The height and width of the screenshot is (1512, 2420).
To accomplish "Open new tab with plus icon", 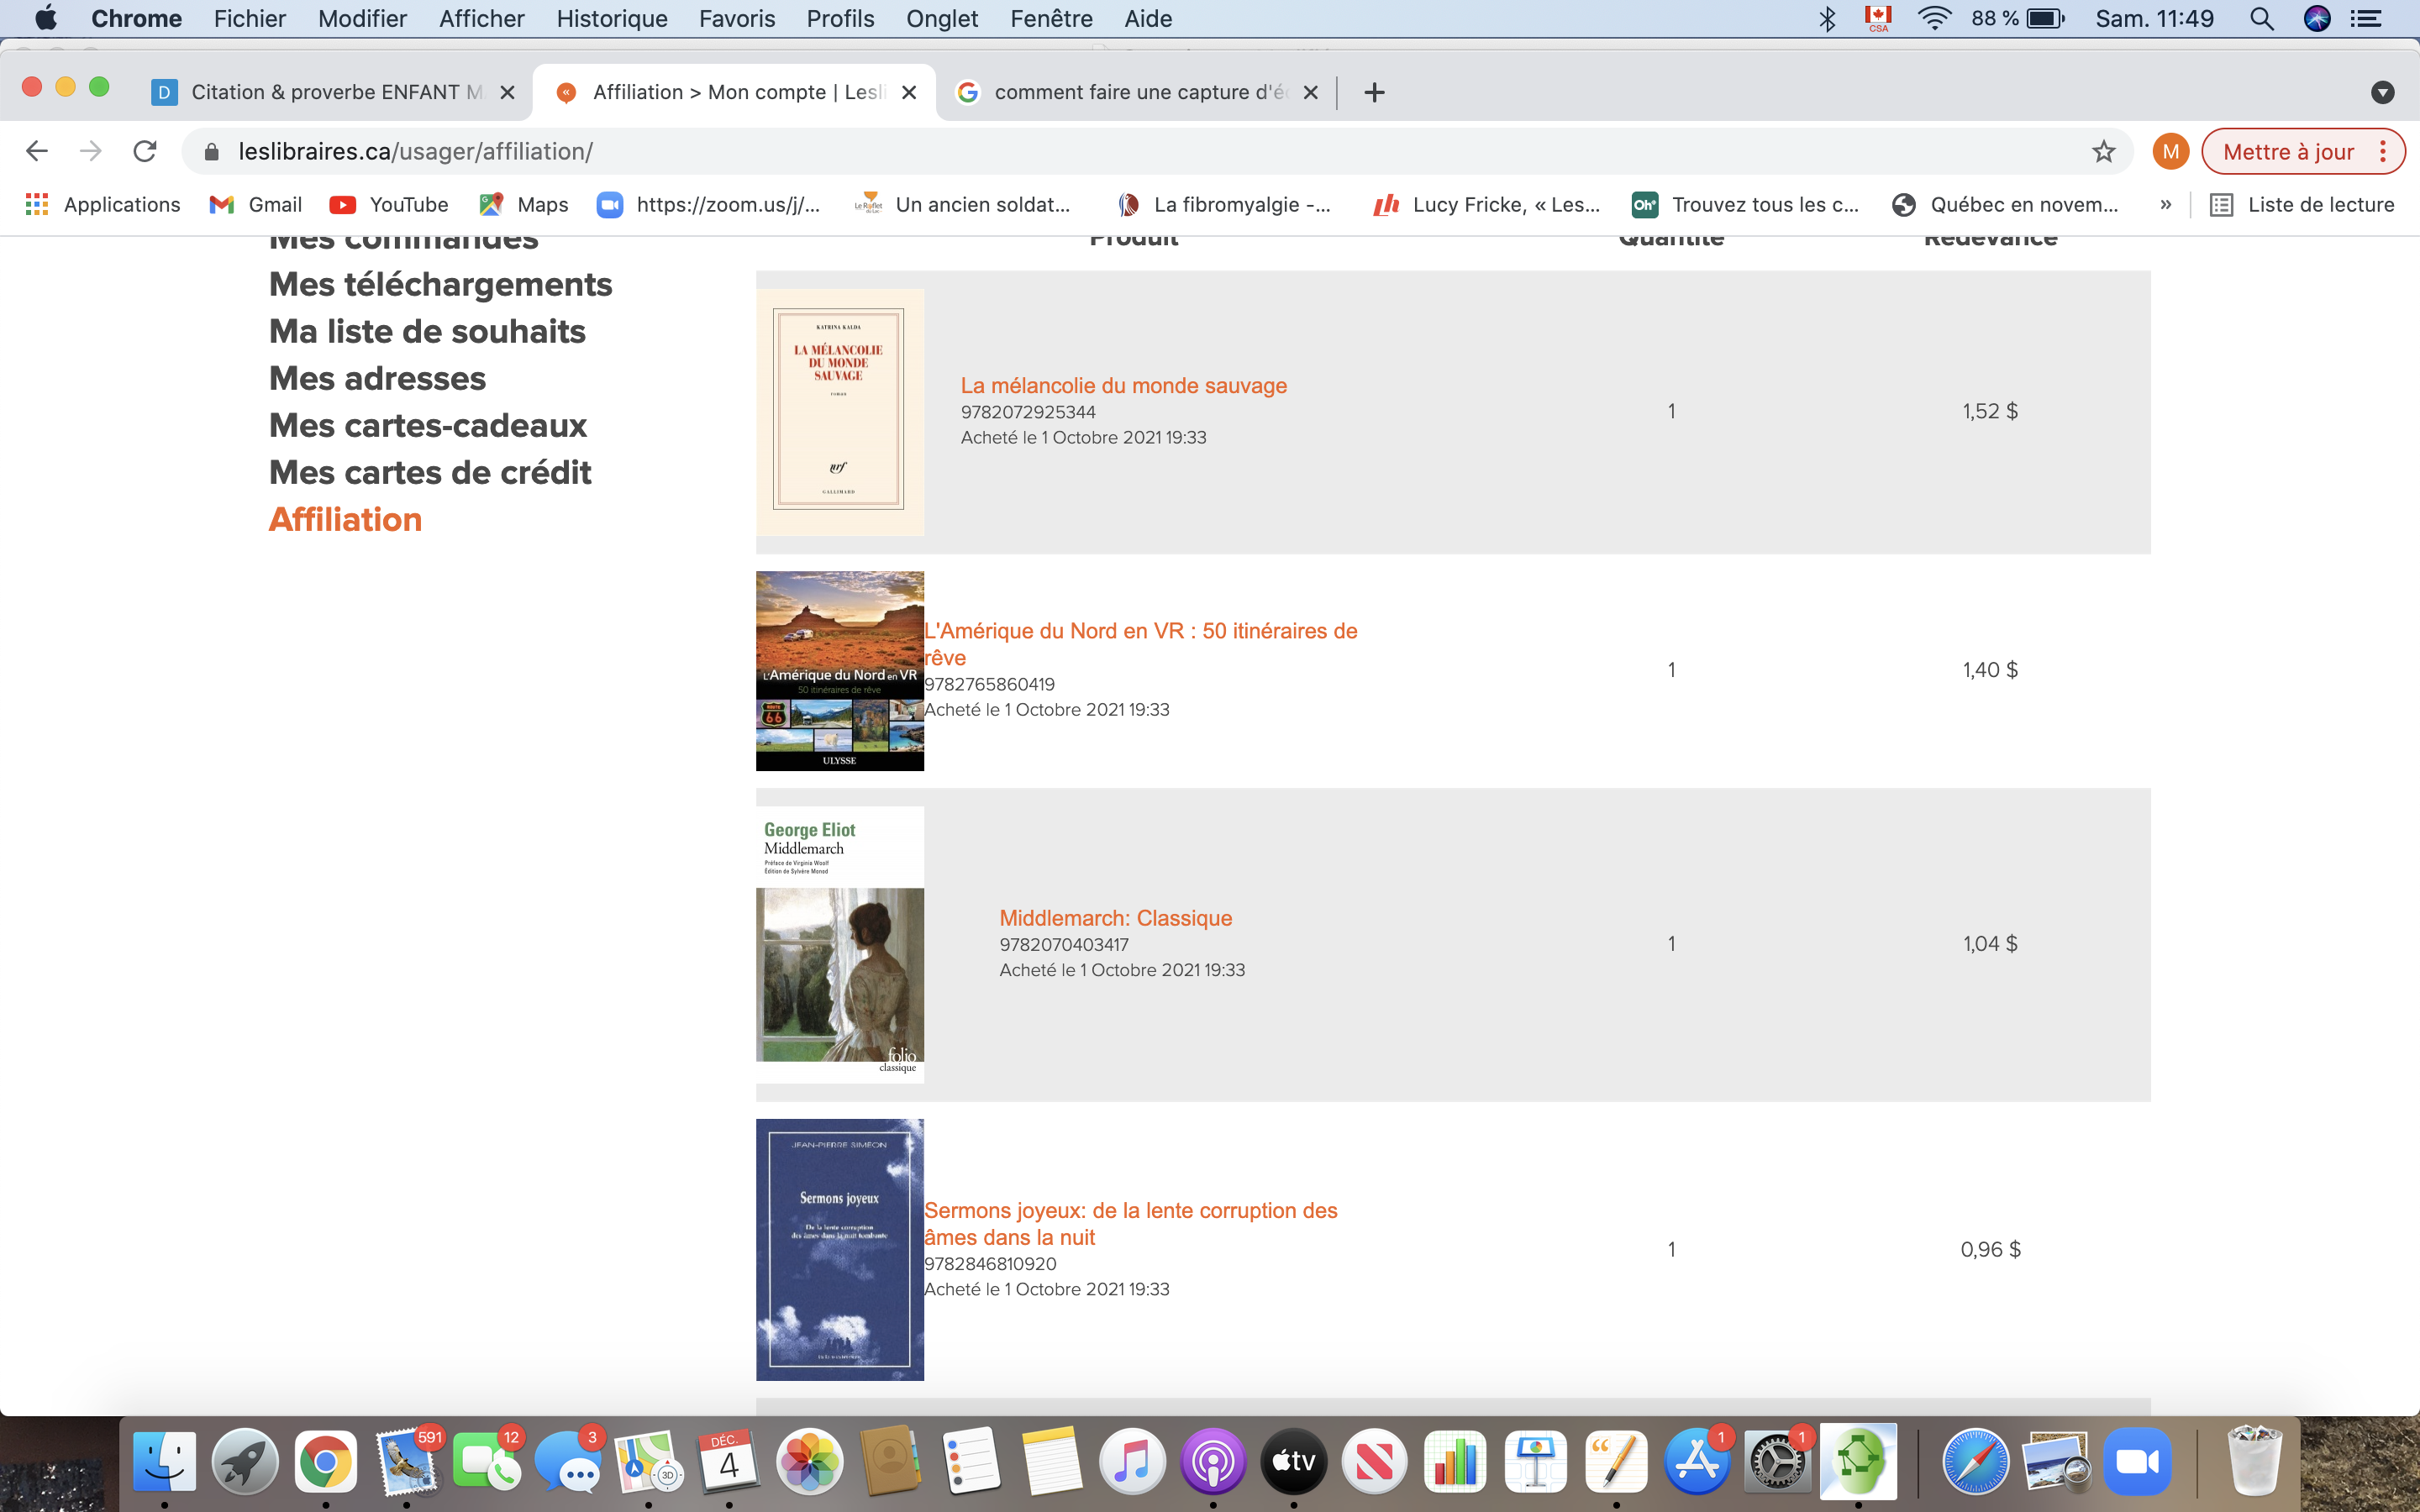I will pos(1374,92).
